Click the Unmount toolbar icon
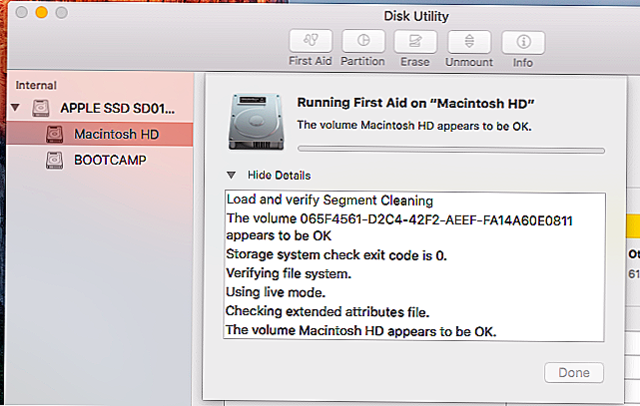The width and height of the screenshot is (640, 406). point(469,42)
